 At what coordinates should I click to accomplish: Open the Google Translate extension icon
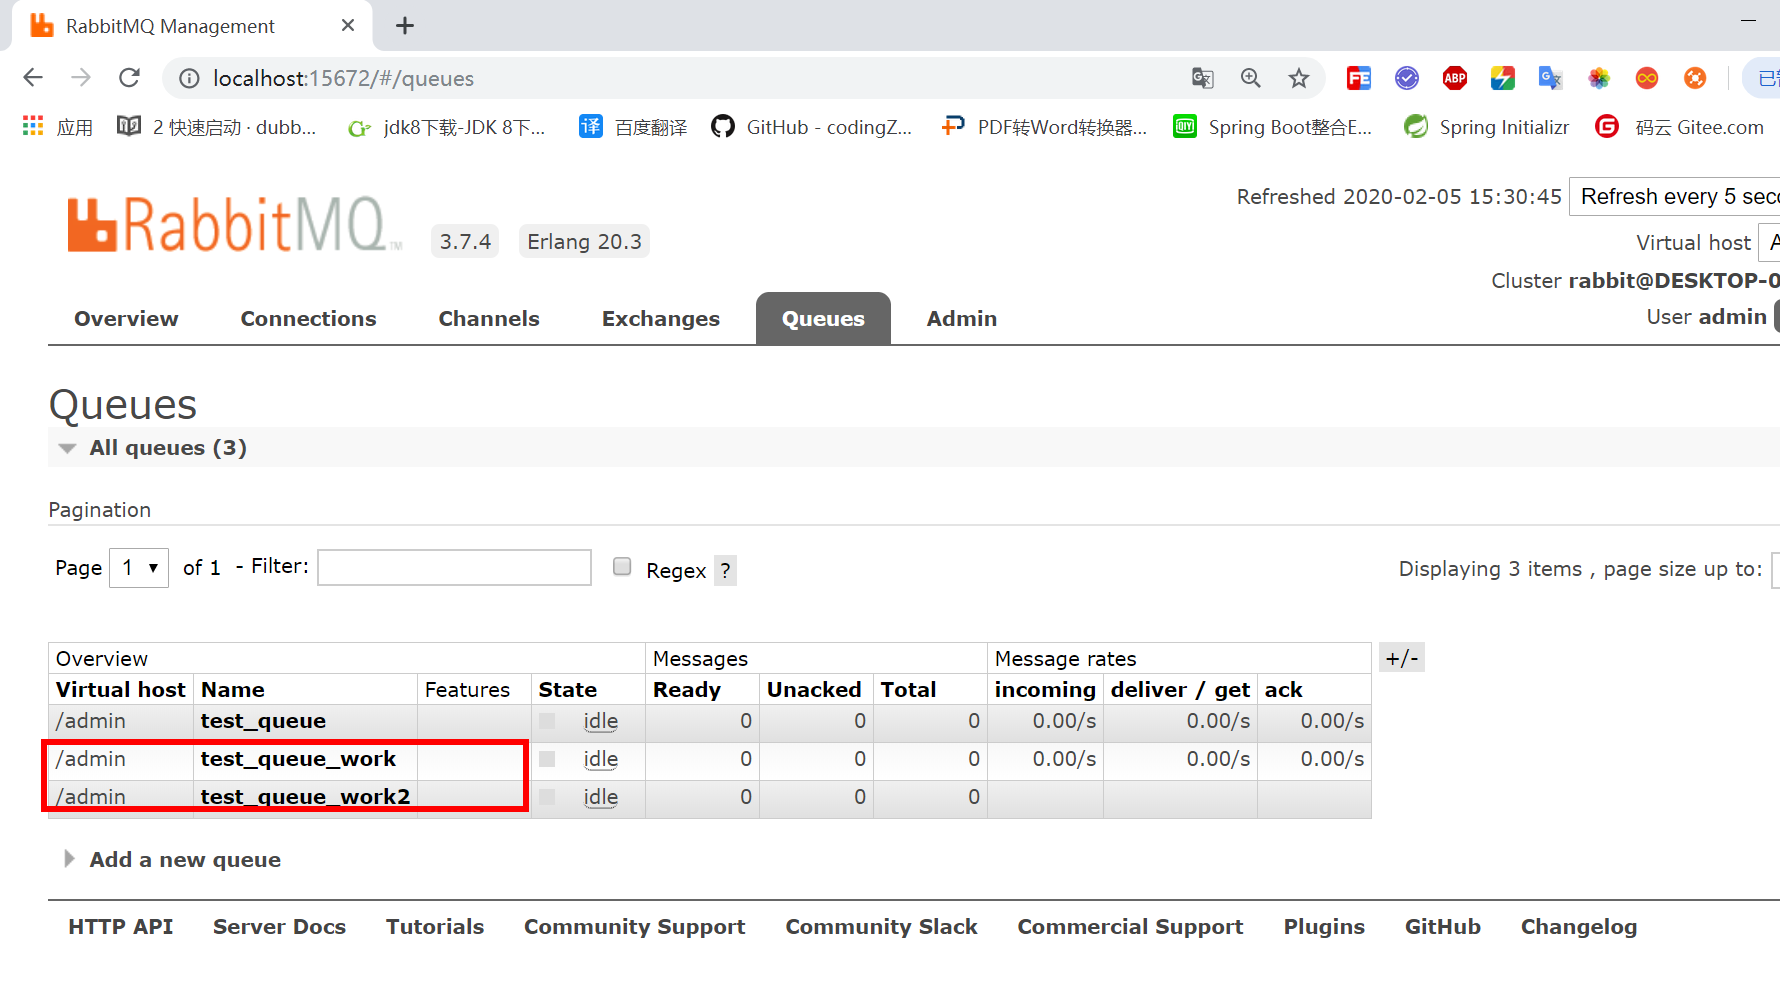[x=1550, y=78]
